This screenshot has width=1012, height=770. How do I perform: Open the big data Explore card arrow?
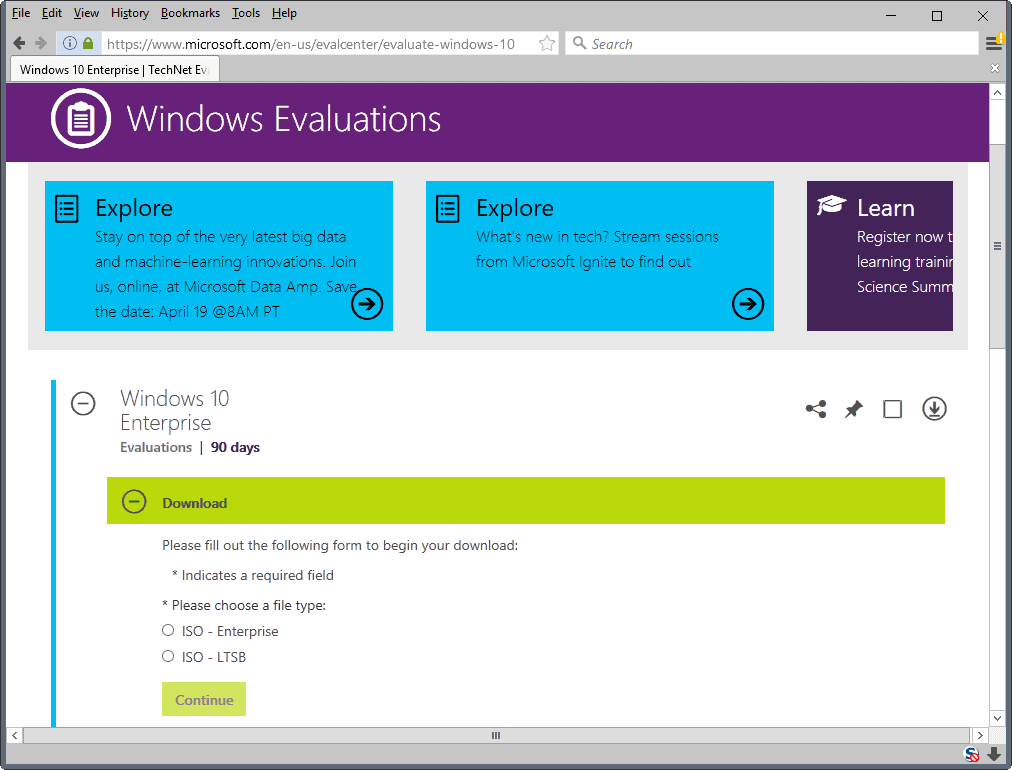point(367,303)
